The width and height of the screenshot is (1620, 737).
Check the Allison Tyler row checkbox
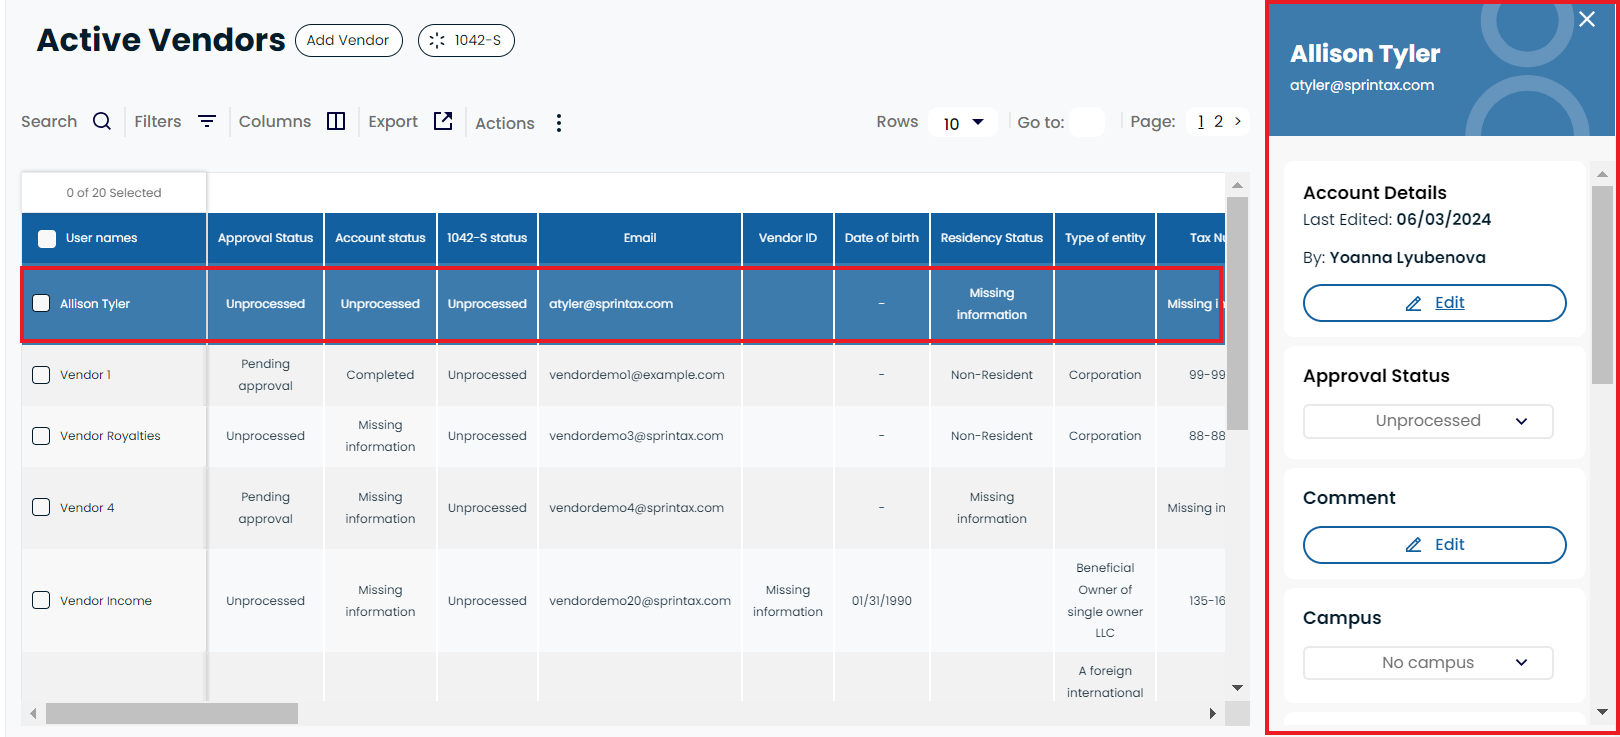coord(41,303)
